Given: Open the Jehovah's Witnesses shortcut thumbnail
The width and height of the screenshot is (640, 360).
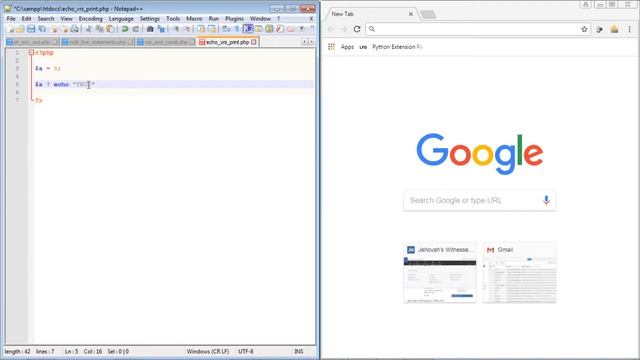Looking at the screenshot, I should tap(440, 273).
